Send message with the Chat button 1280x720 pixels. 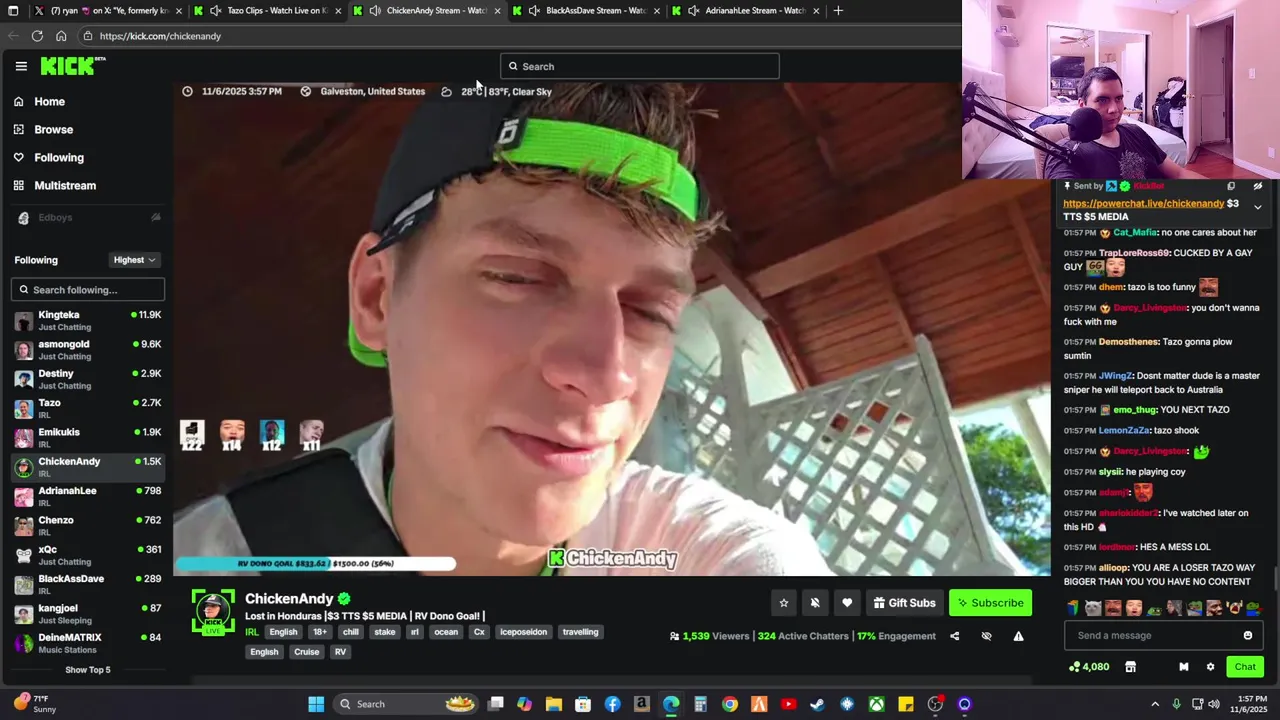[1245, 667]
